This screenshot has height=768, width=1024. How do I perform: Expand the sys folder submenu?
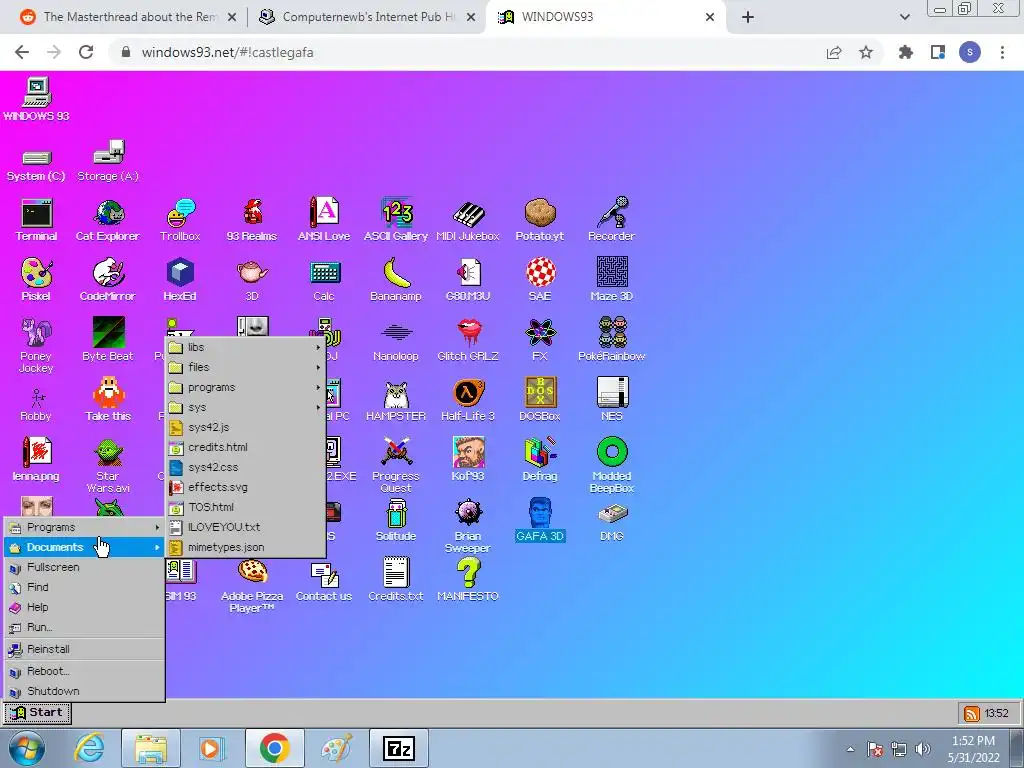(x=246, y=408)
